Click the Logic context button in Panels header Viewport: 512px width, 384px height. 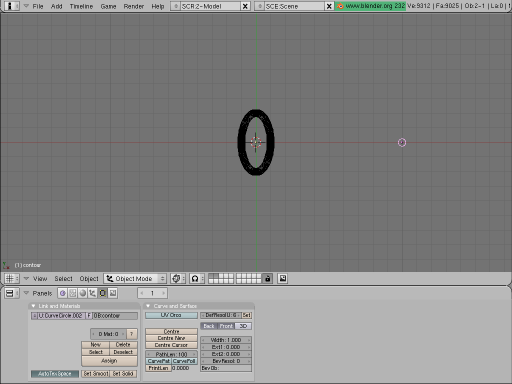62,293
